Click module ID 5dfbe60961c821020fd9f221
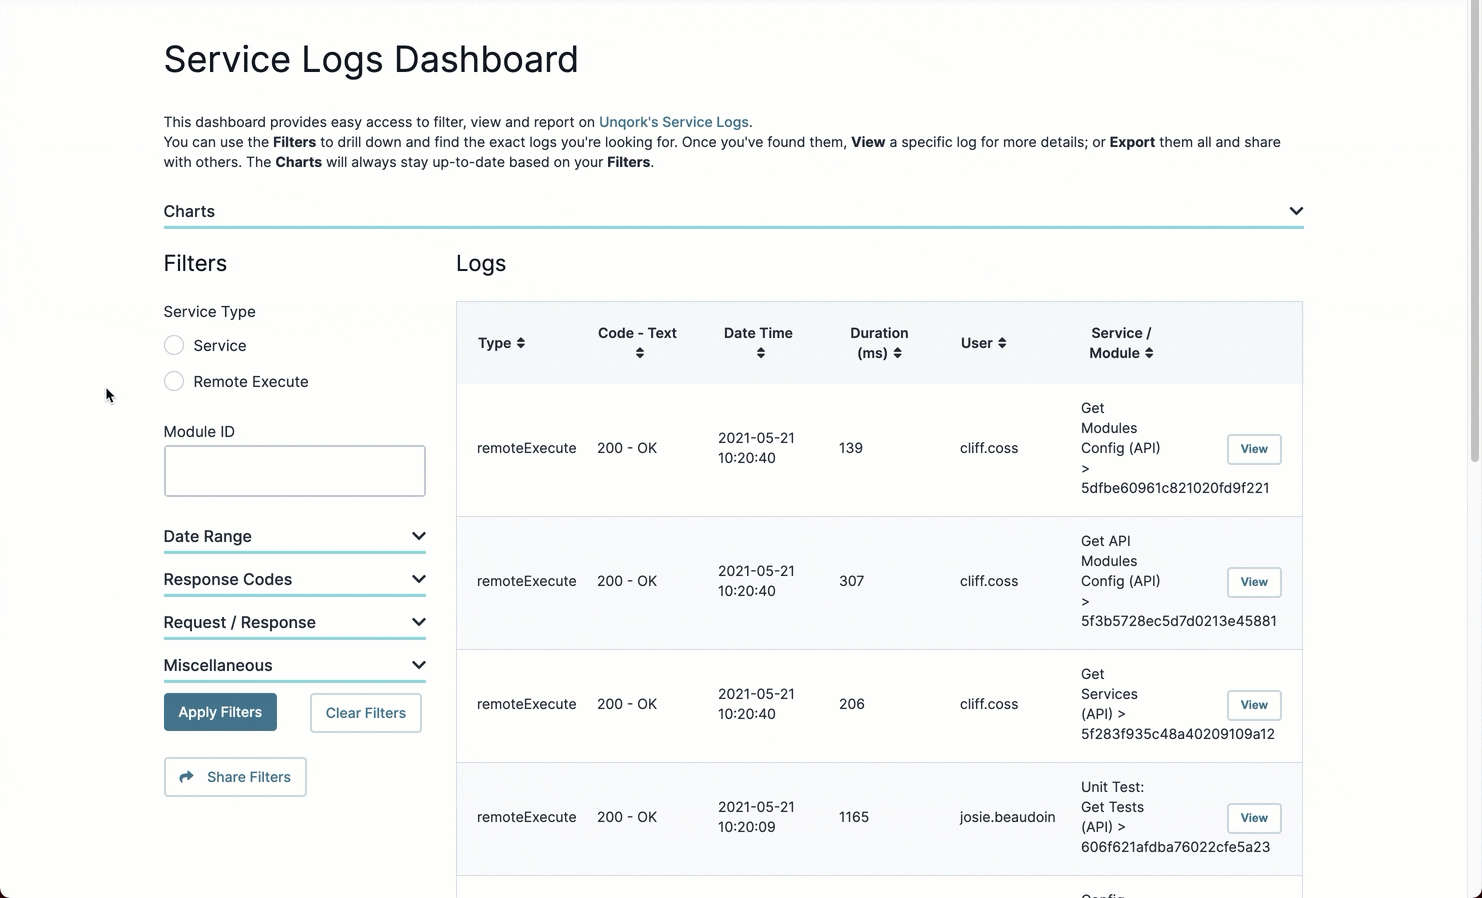Image resolution: width=1482 pixels, height=898 pixels. pyautogui.click(x=1175, y=488)
